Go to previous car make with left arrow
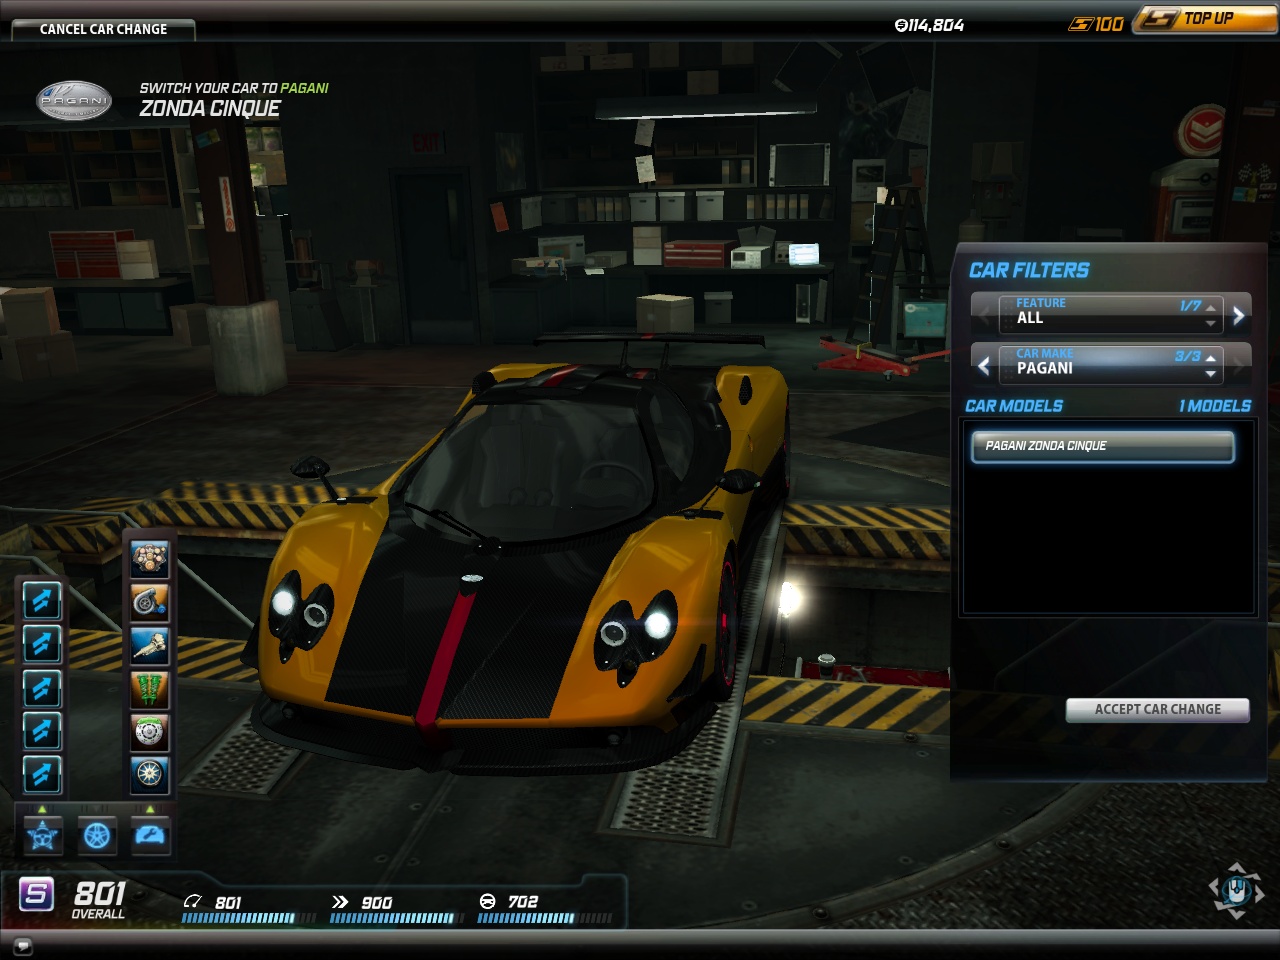This screenshot has width=1280, height=960. tap(985, 365)
